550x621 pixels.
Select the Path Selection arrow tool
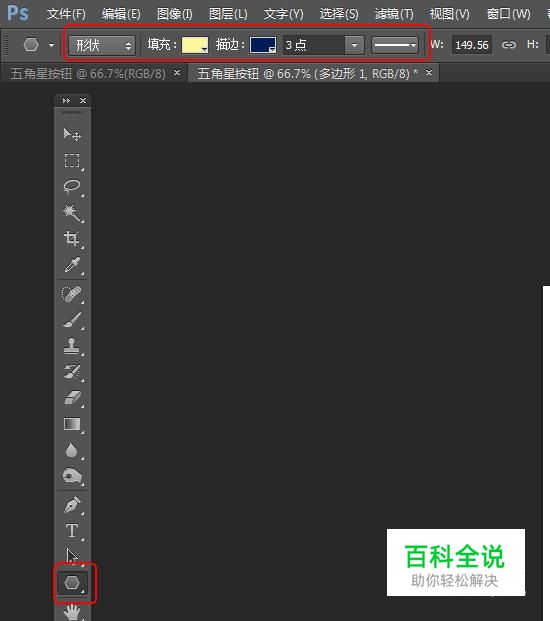tap(72, 555)
